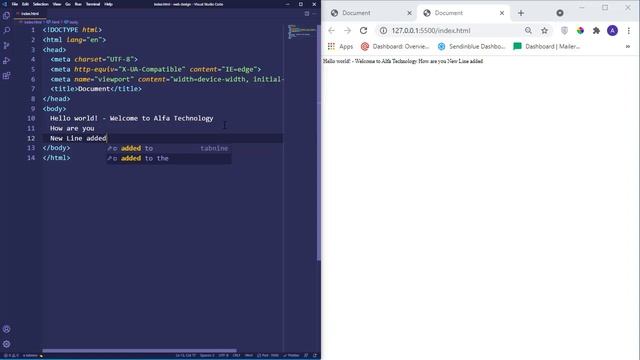
Task: Show more bookmarks with the double chevron
Action: click(628, 47)
